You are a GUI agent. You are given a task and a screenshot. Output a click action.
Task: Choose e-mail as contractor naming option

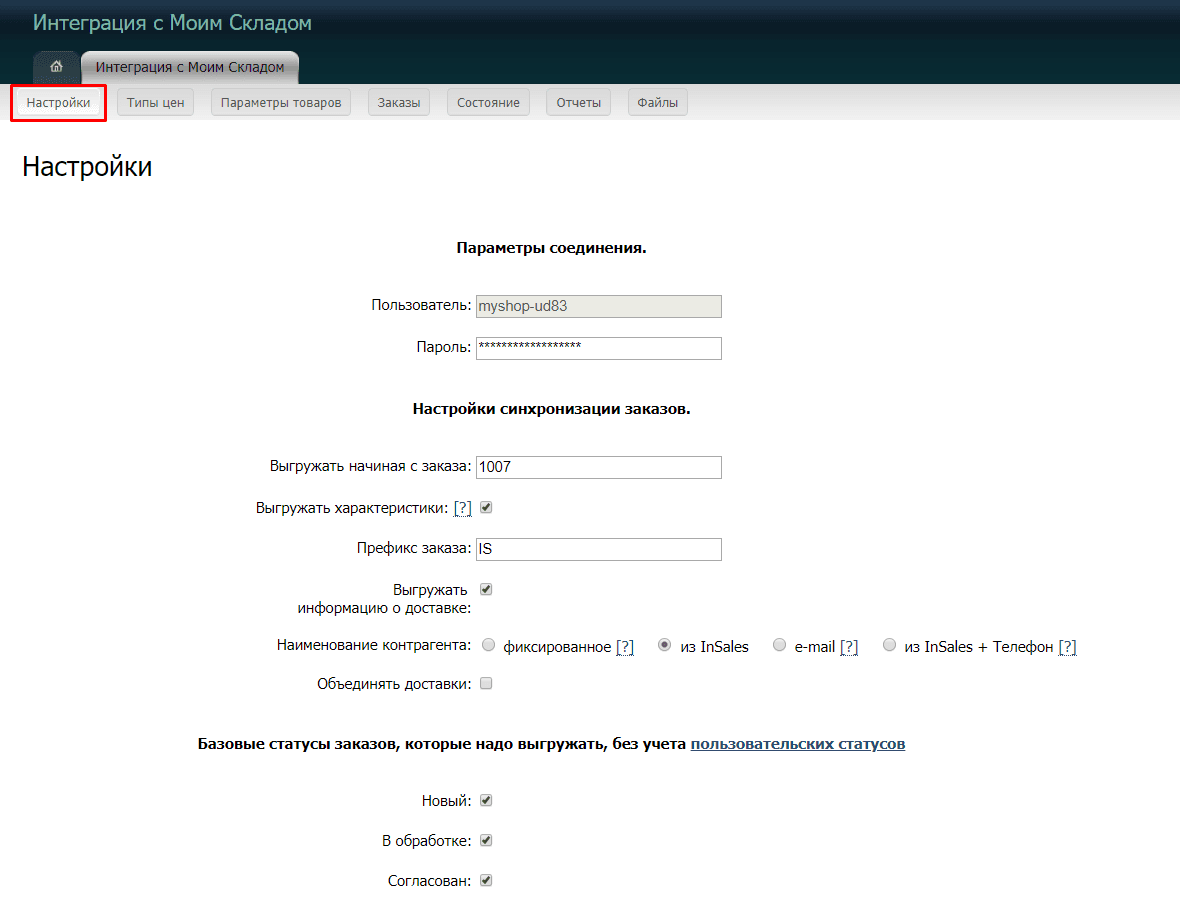tap(779, 646)
